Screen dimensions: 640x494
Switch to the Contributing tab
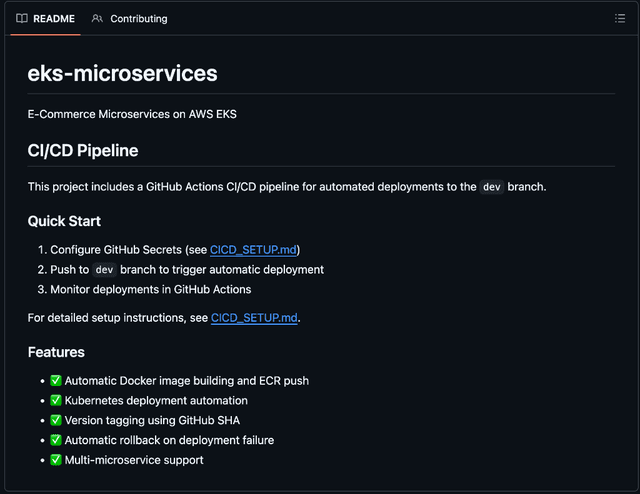coord(129,19)
